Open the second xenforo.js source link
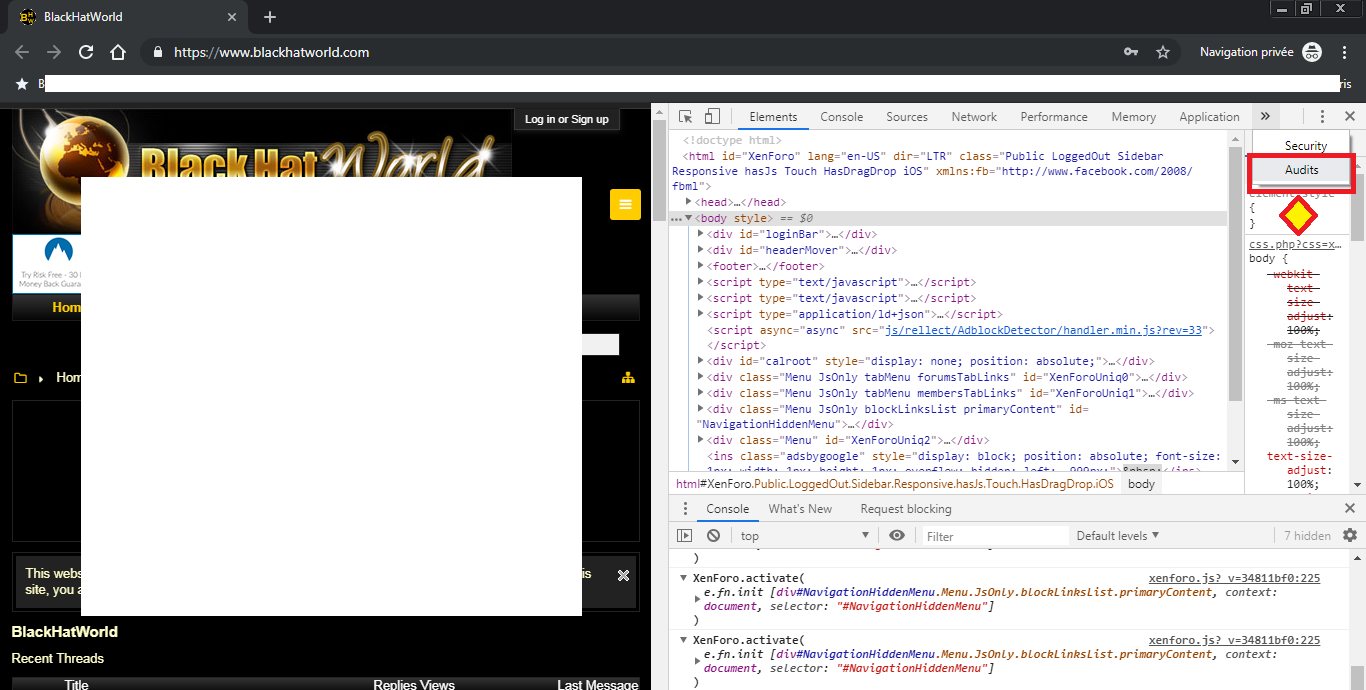The image size is (1366, 690). [x=1234, y=640]
